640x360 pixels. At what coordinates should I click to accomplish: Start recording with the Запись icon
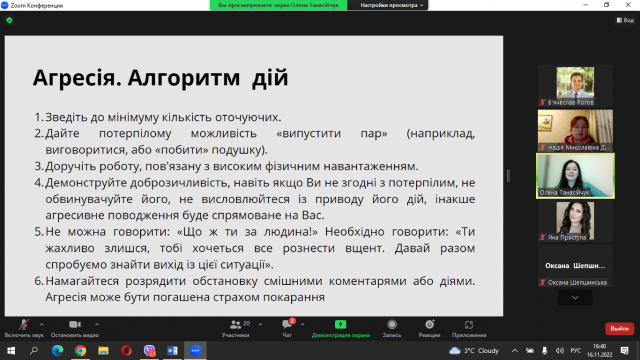tap(392, 329)
